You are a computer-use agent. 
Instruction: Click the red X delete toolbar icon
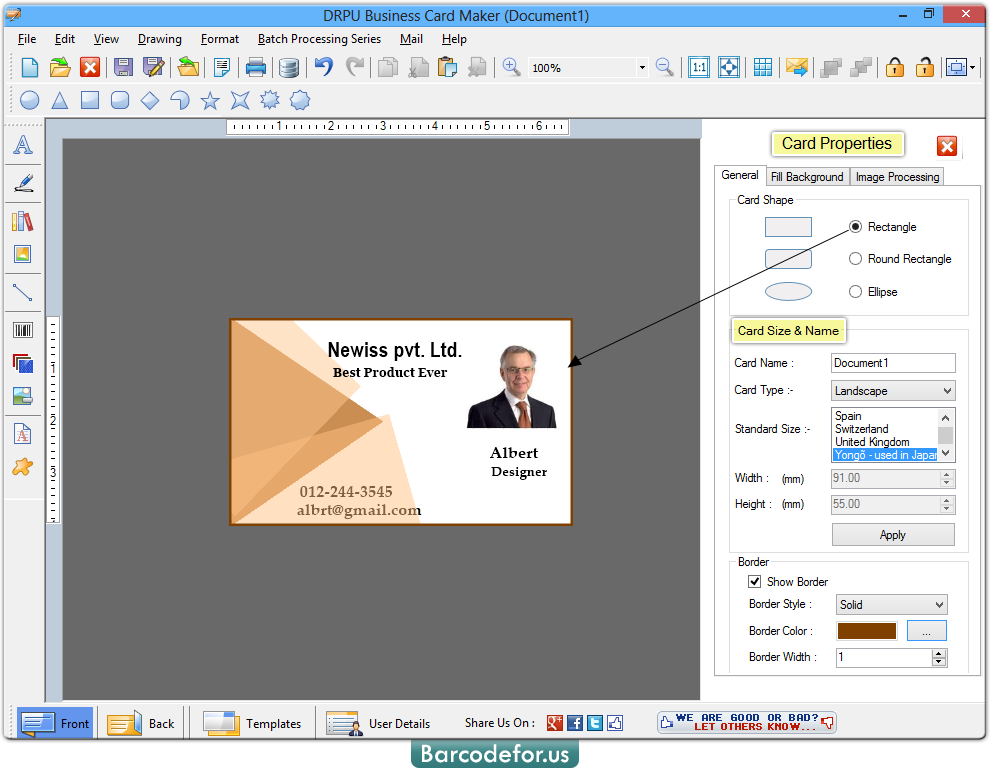pos(90,67)
